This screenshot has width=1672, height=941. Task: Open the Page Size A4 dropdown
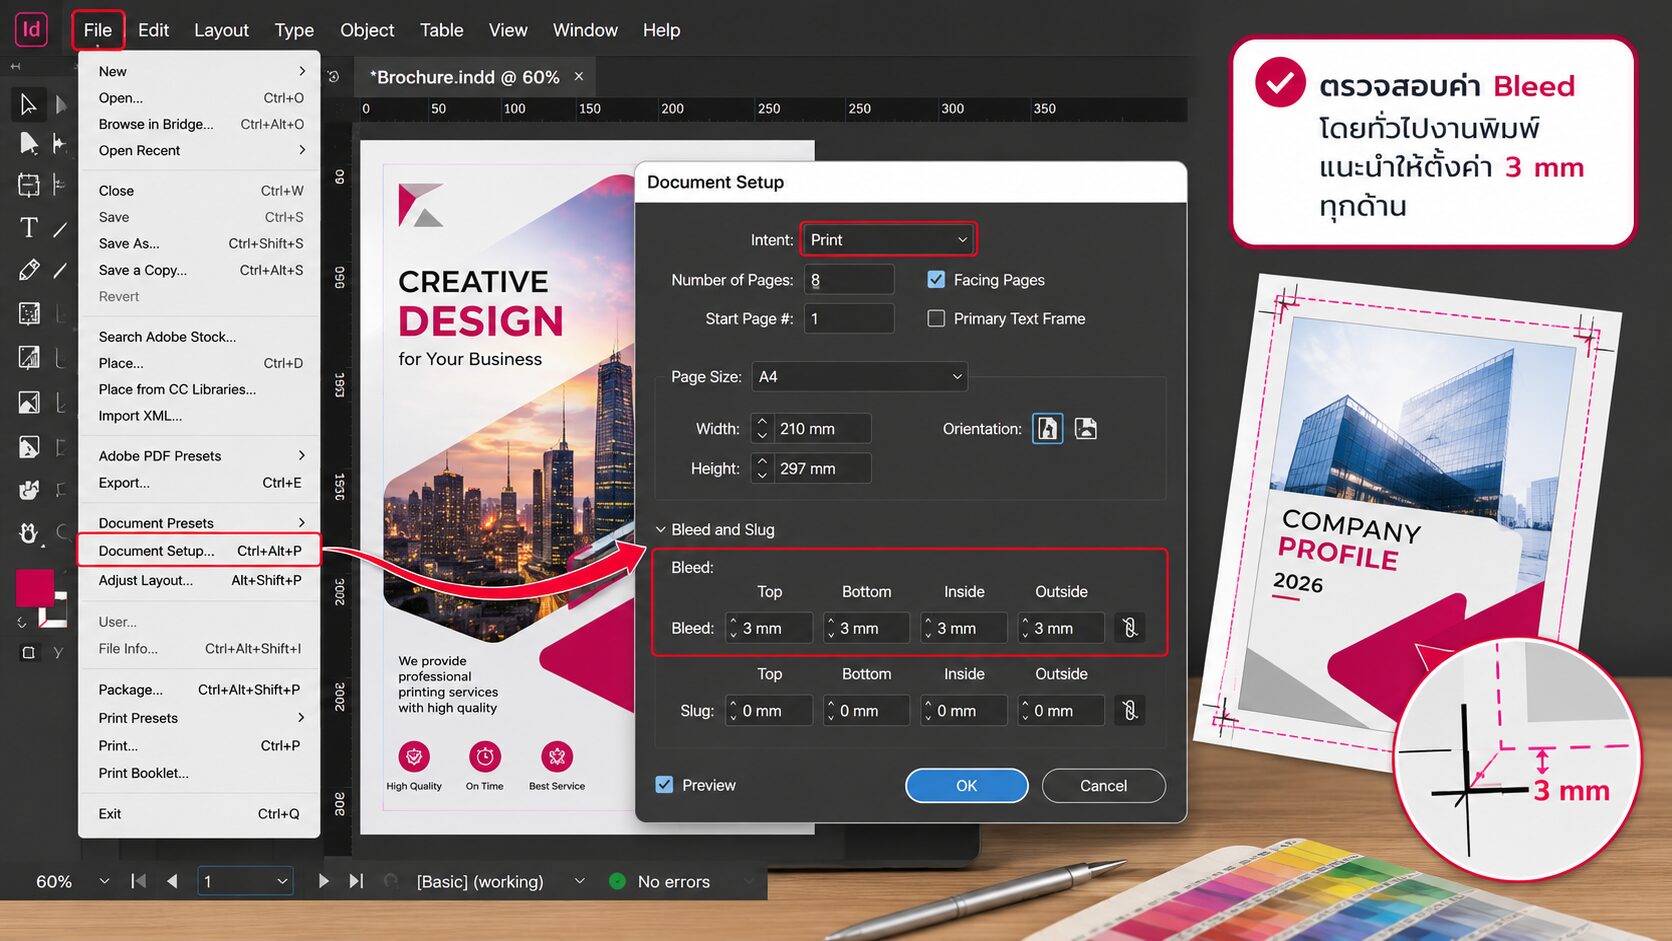(859, 377)
